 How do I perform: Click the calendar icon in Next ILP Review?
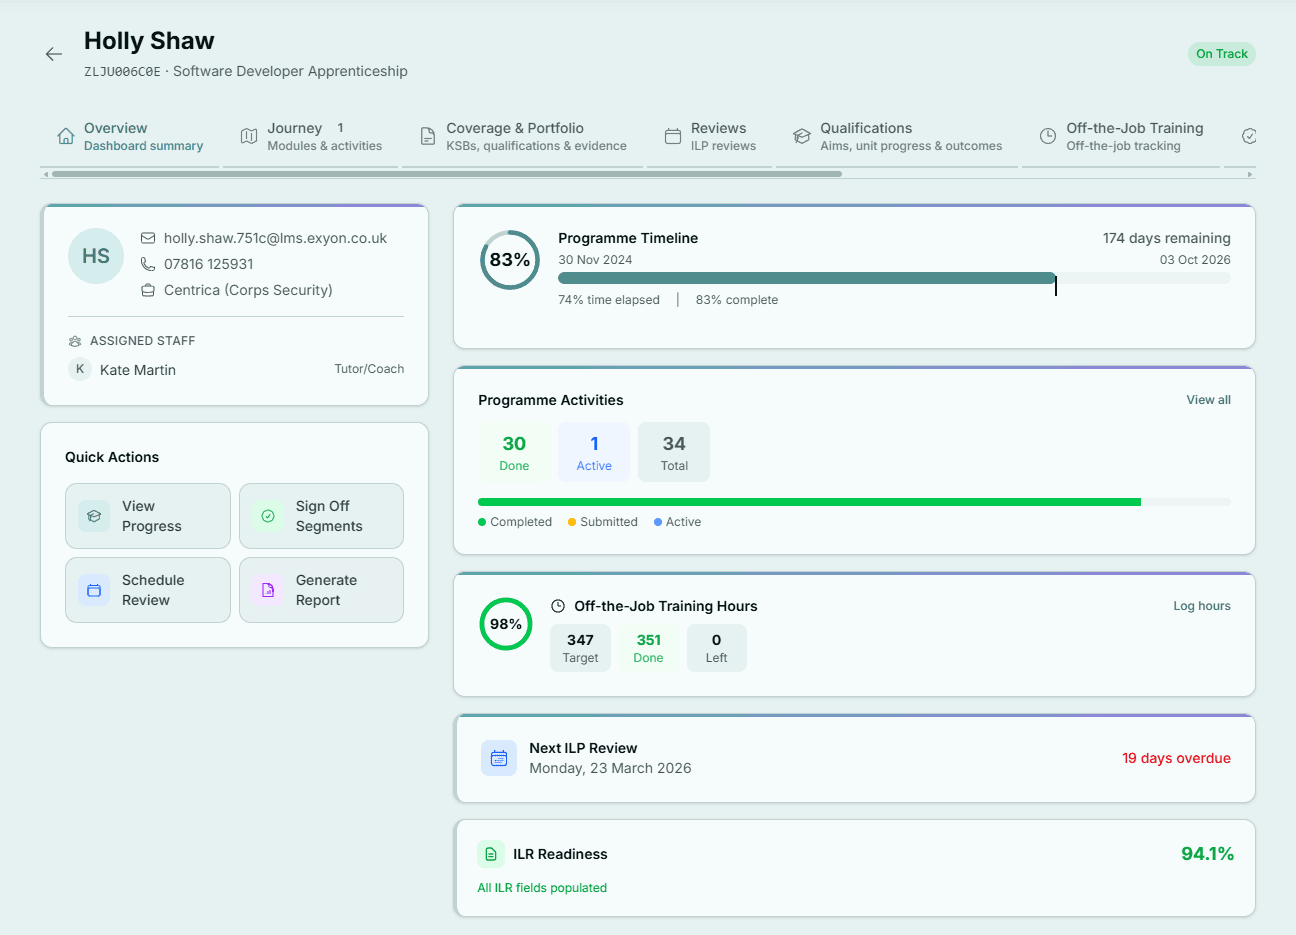(499, 758)
